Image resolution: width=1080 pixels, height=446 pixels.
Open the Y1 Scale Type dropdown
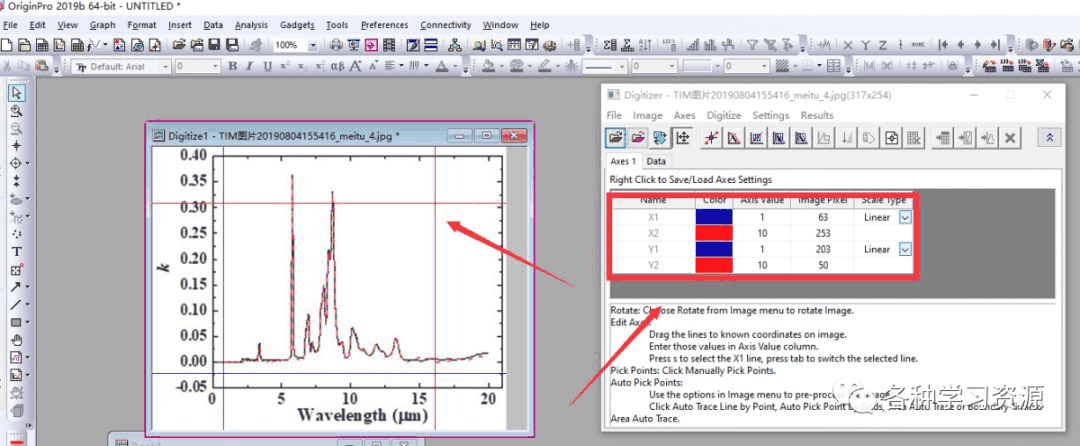(x=904, y=249)
